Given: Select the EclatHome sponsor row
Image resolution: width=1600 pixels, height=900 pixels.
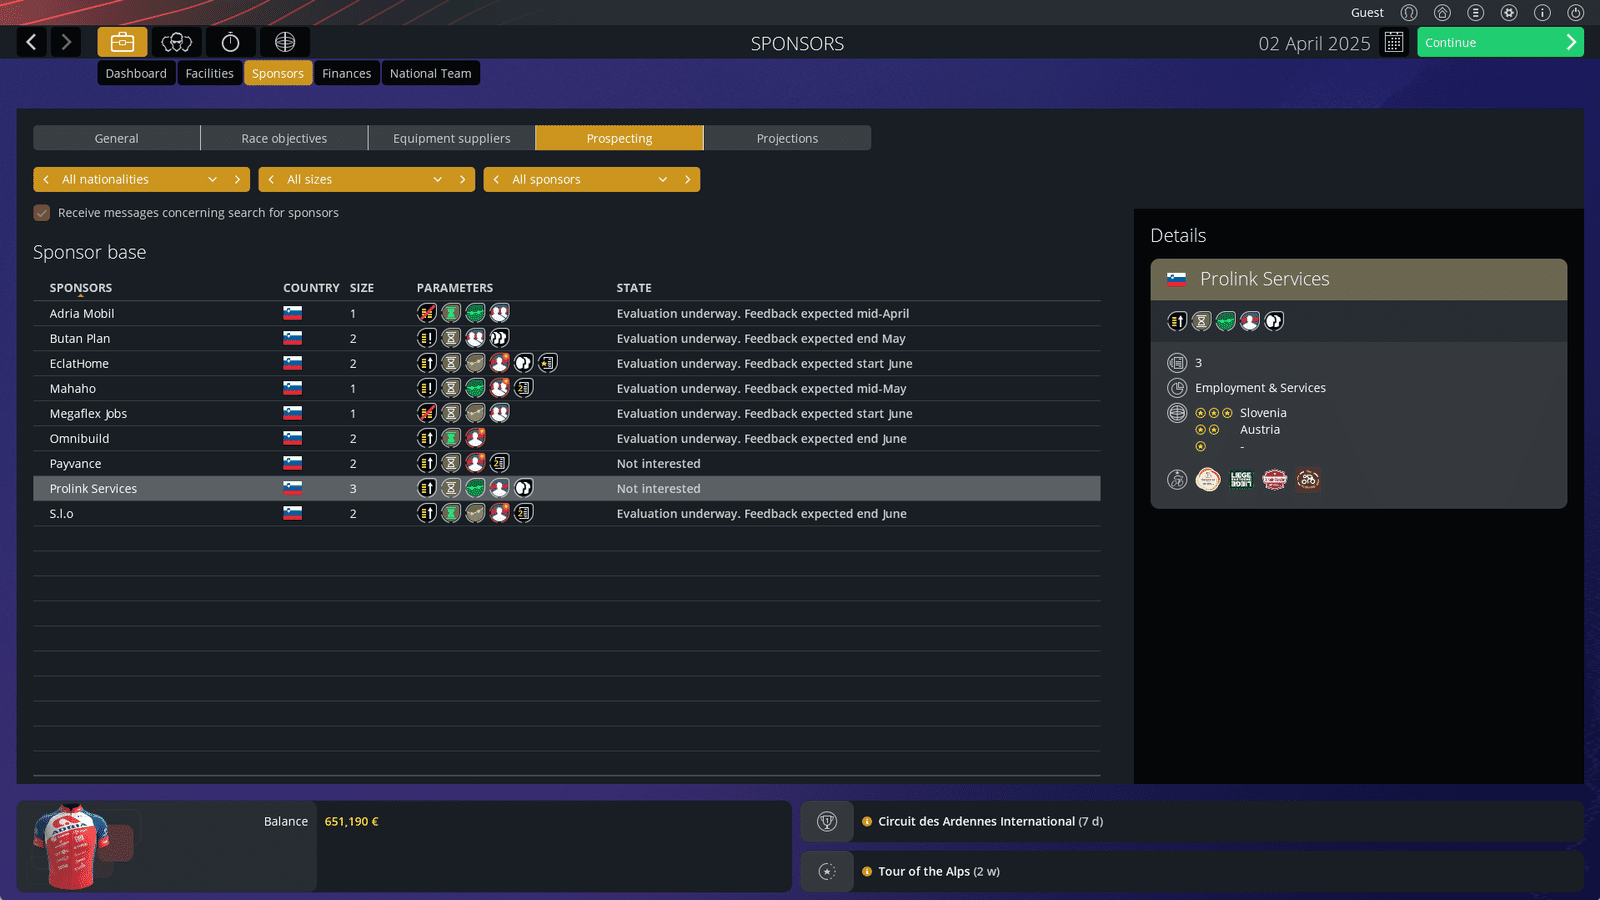Looking at the screenshot, I should (567, 364).
